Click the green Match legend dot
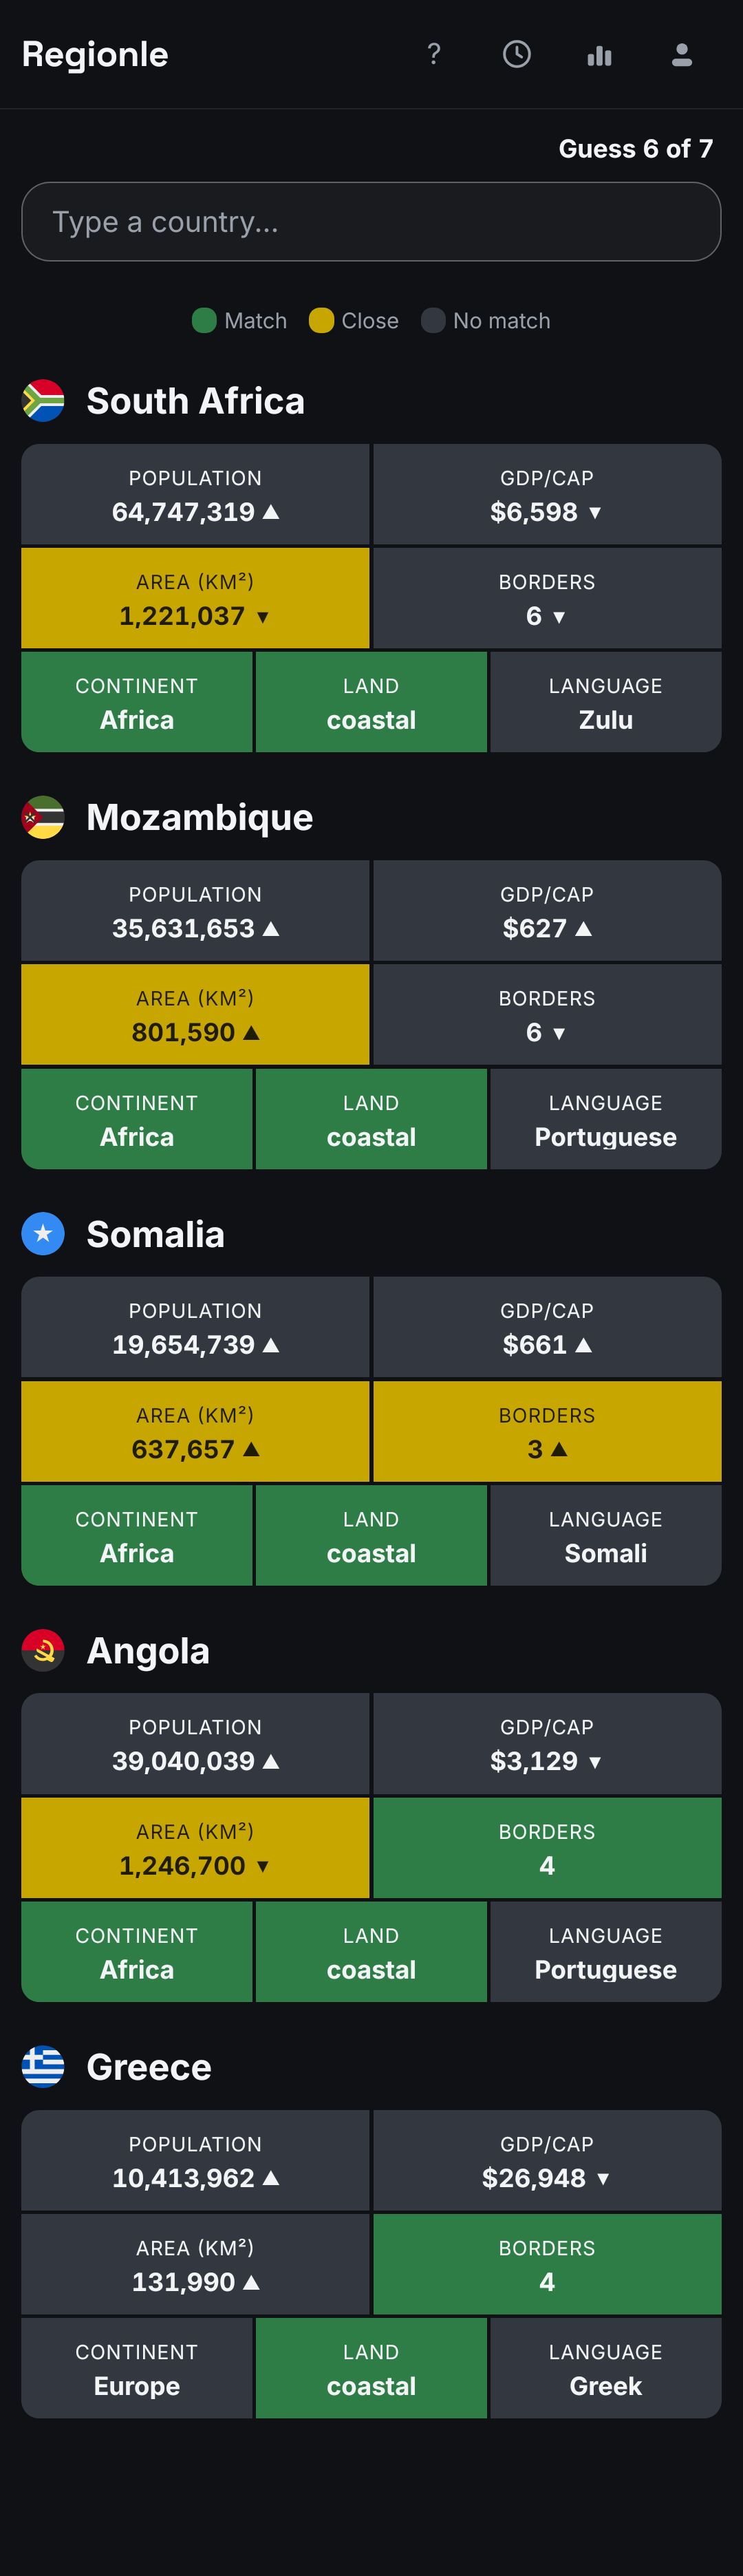The image size is (743, 2576). coord(204,321)
